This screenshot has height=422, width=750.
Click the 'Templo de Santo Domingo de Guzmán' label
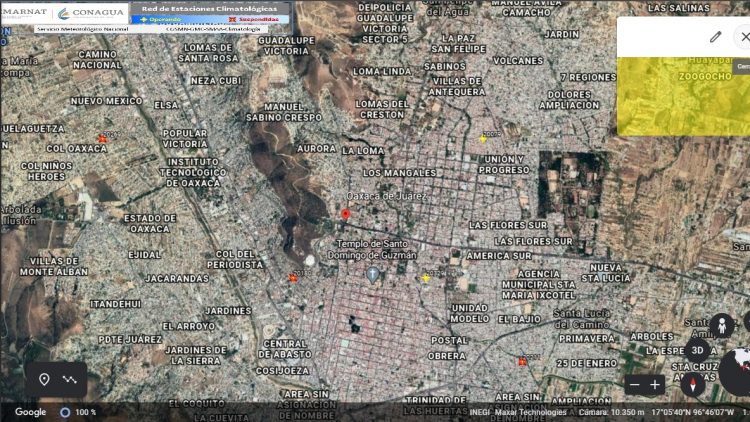point(372,249)
